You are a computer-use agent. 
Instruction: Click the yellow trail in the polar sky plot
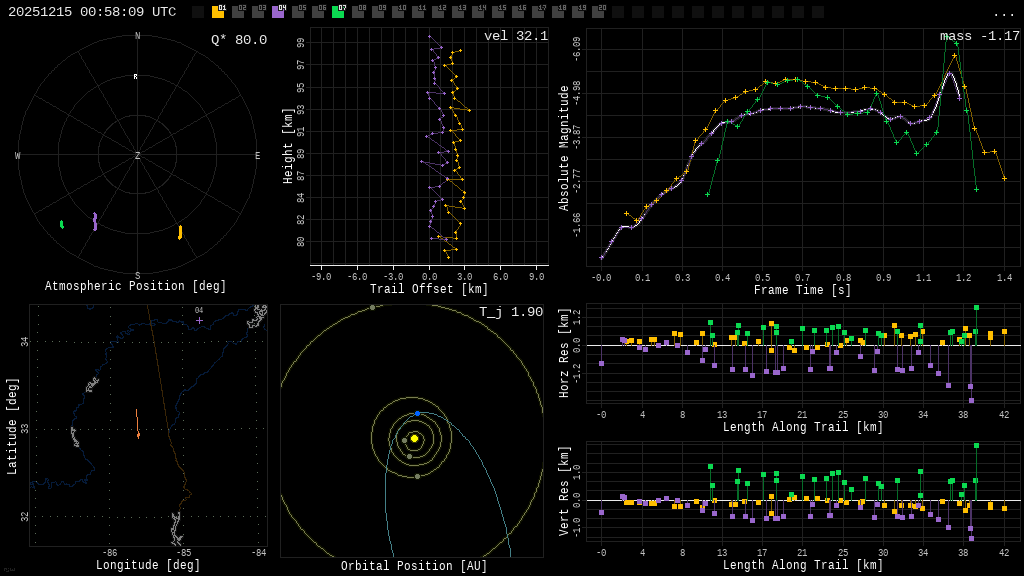click(180, 232)
